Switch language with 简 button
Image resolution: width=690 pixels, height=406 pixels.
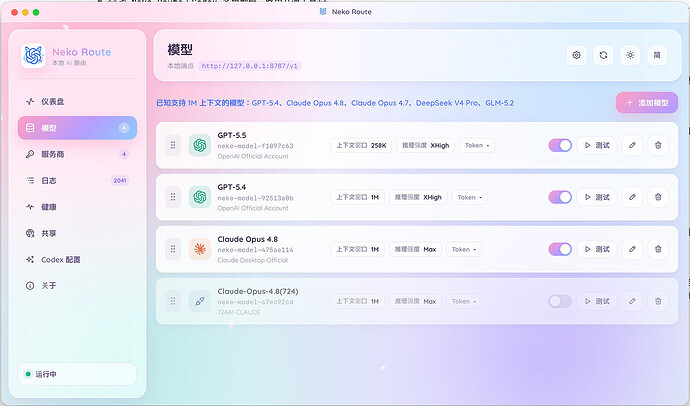pyautogui.click(x=657, y=55)
